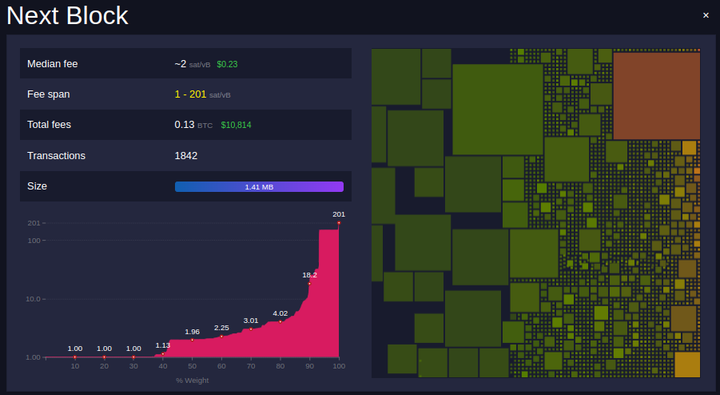Image resolution: width=720 pixels, height=395 pixels.
Task: Click the $0.23 median fee value
Action: tap(227, 64)
